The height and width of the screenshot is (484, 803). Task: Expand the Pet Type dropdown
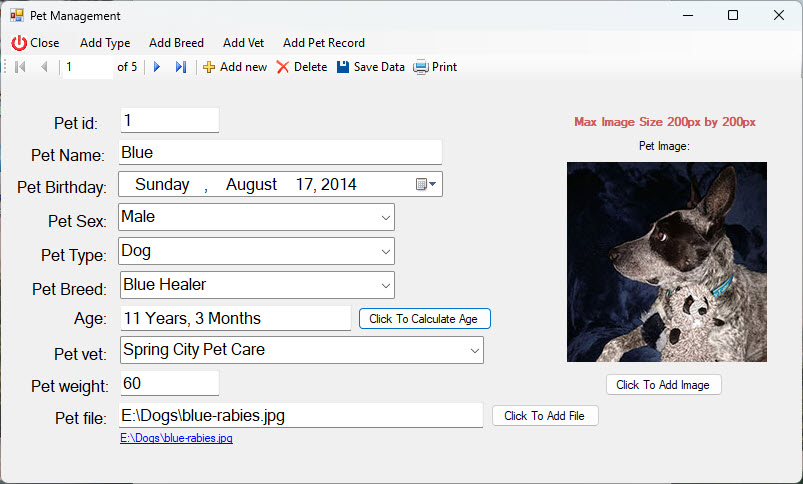(385, 251)
